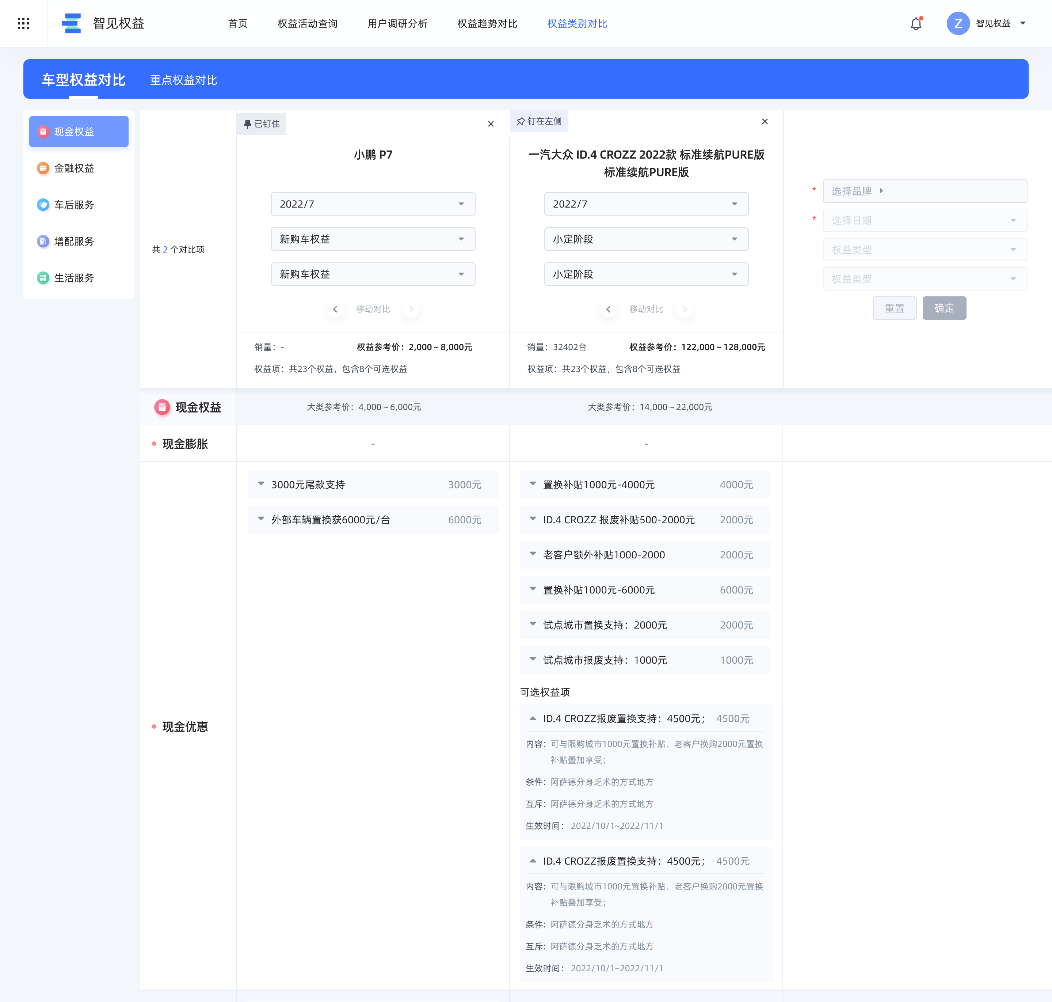Open 选择品牌 cascader field
Image resolution: width=1052 pixels, height=1002 pixels.
(925, 191)
